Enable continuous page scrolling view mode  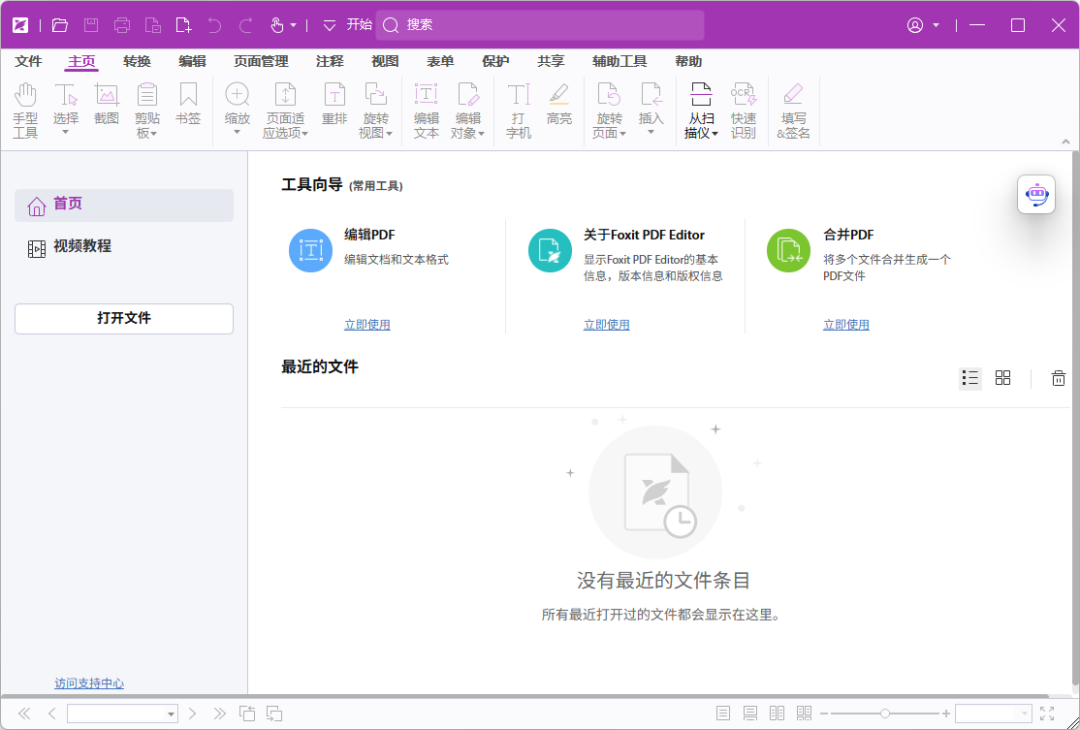749,713
